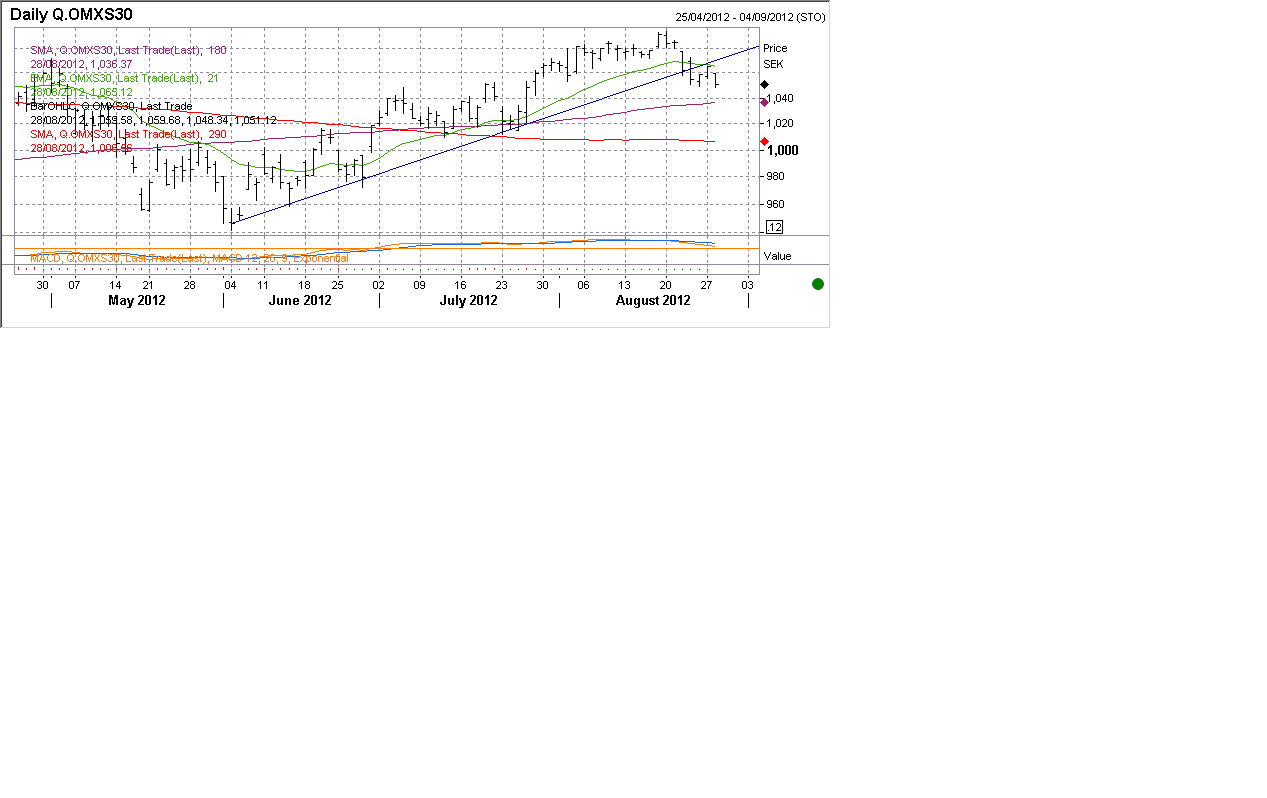Click the Value label of MACD panel
The image size is (1267, 798).
click(777, 256)
